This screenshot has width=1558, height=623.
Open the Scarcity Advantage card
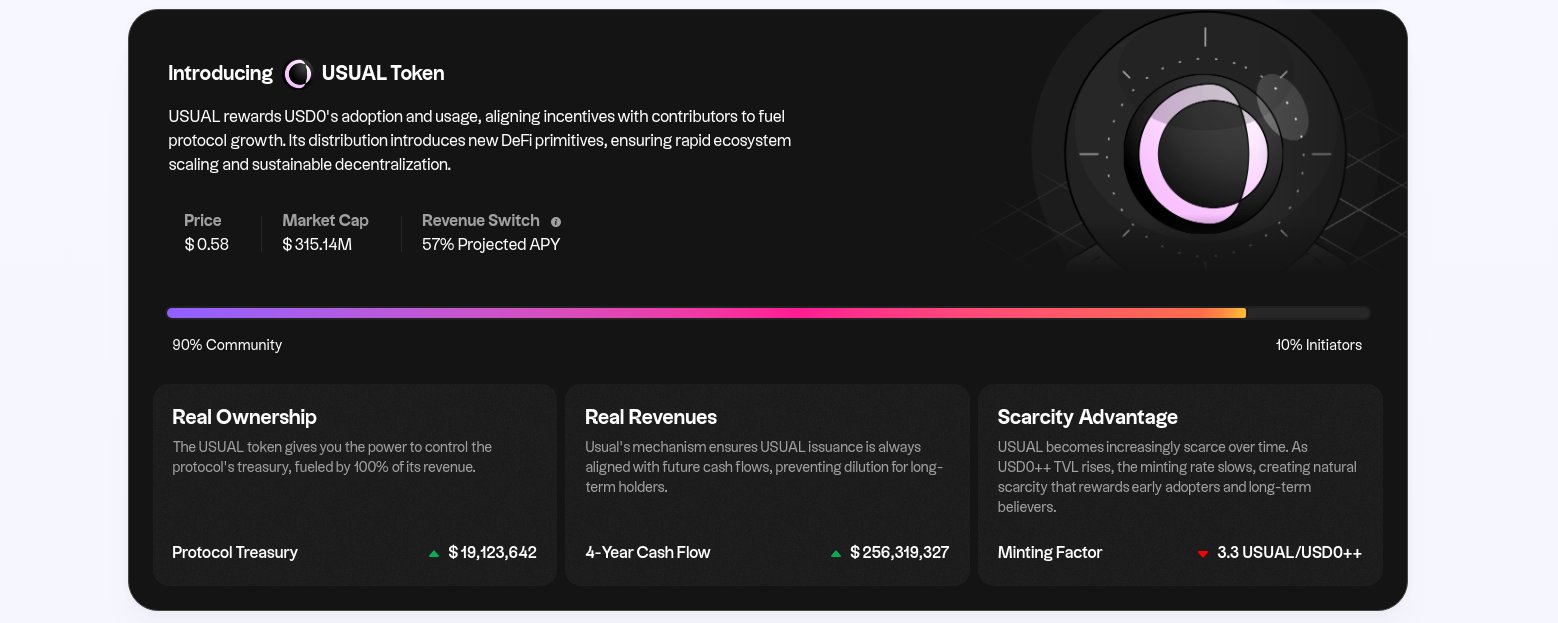[x=1180, y=484]
